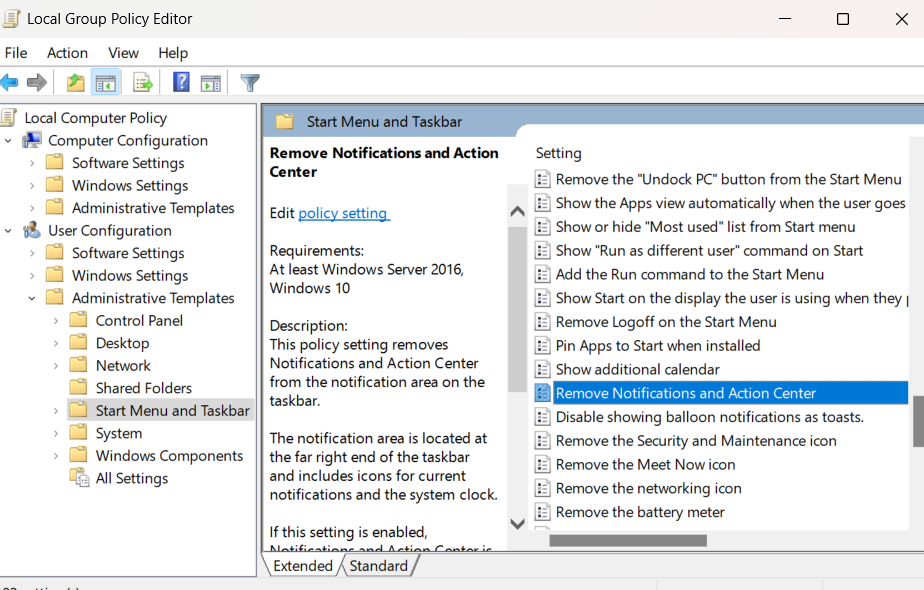Select Show or hide "Most used" list setting
The width and height of the screenshot is (924, 590).
coord(705,227)
